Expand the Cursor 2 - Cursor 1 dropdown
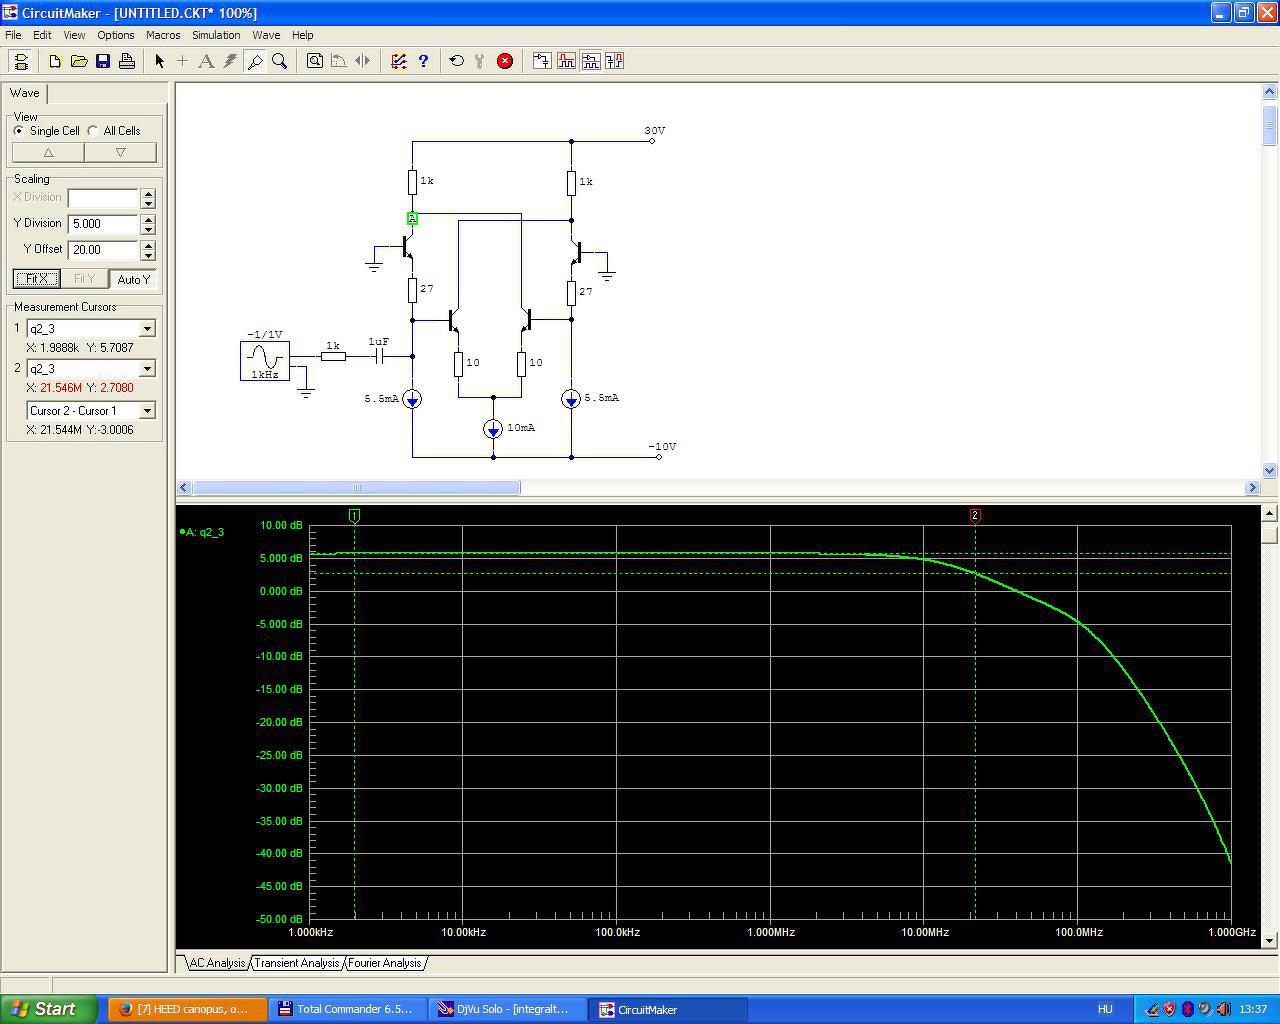 pyautogui.click(x=147, y=411)
